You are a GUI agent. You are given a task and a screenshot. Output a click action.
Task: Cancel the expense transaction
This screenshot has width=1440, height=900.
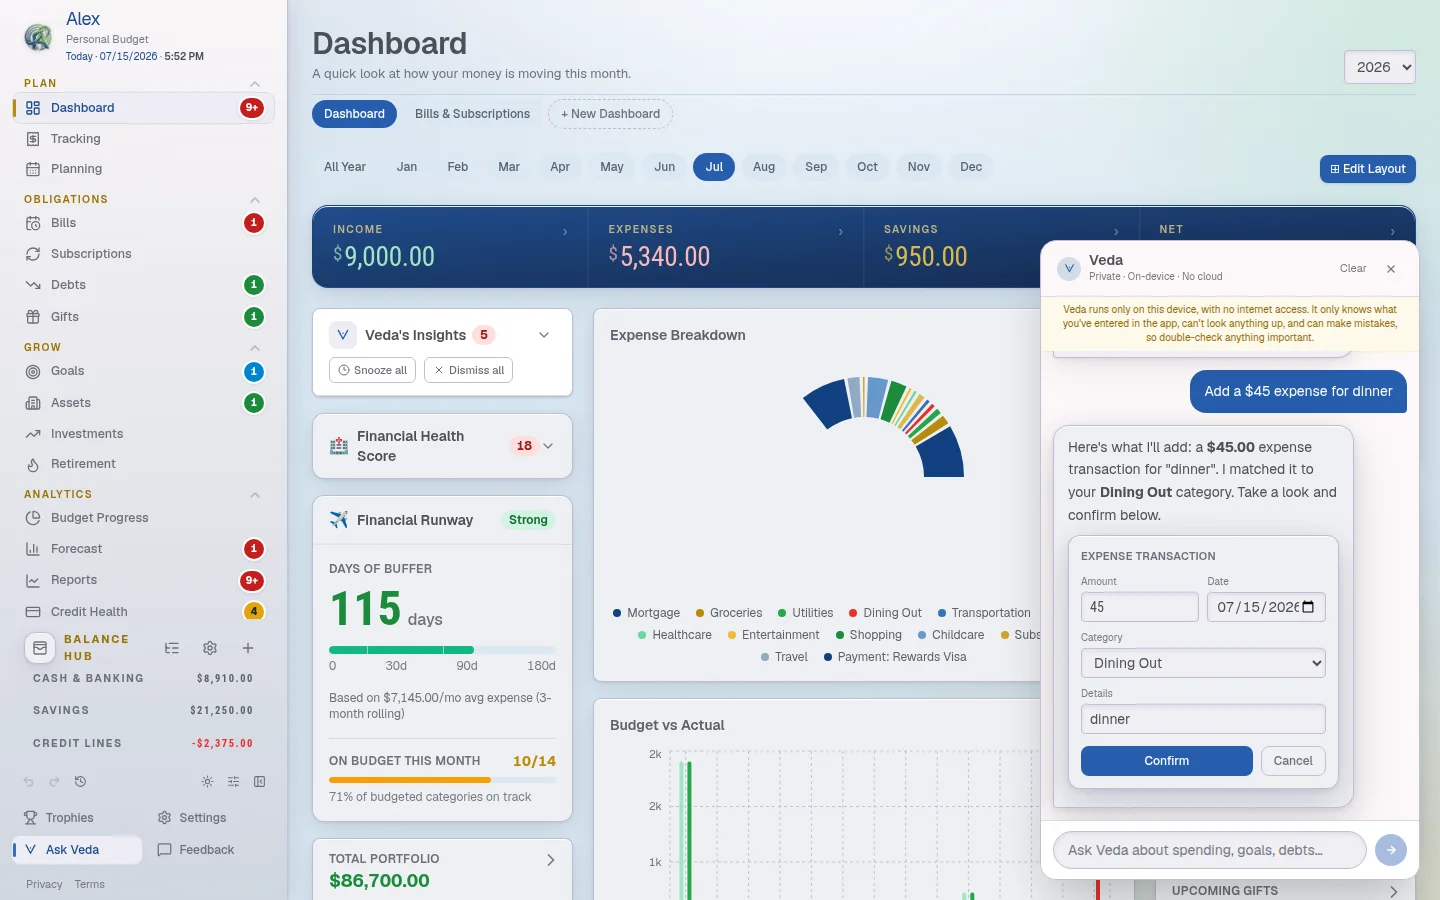1293,761
